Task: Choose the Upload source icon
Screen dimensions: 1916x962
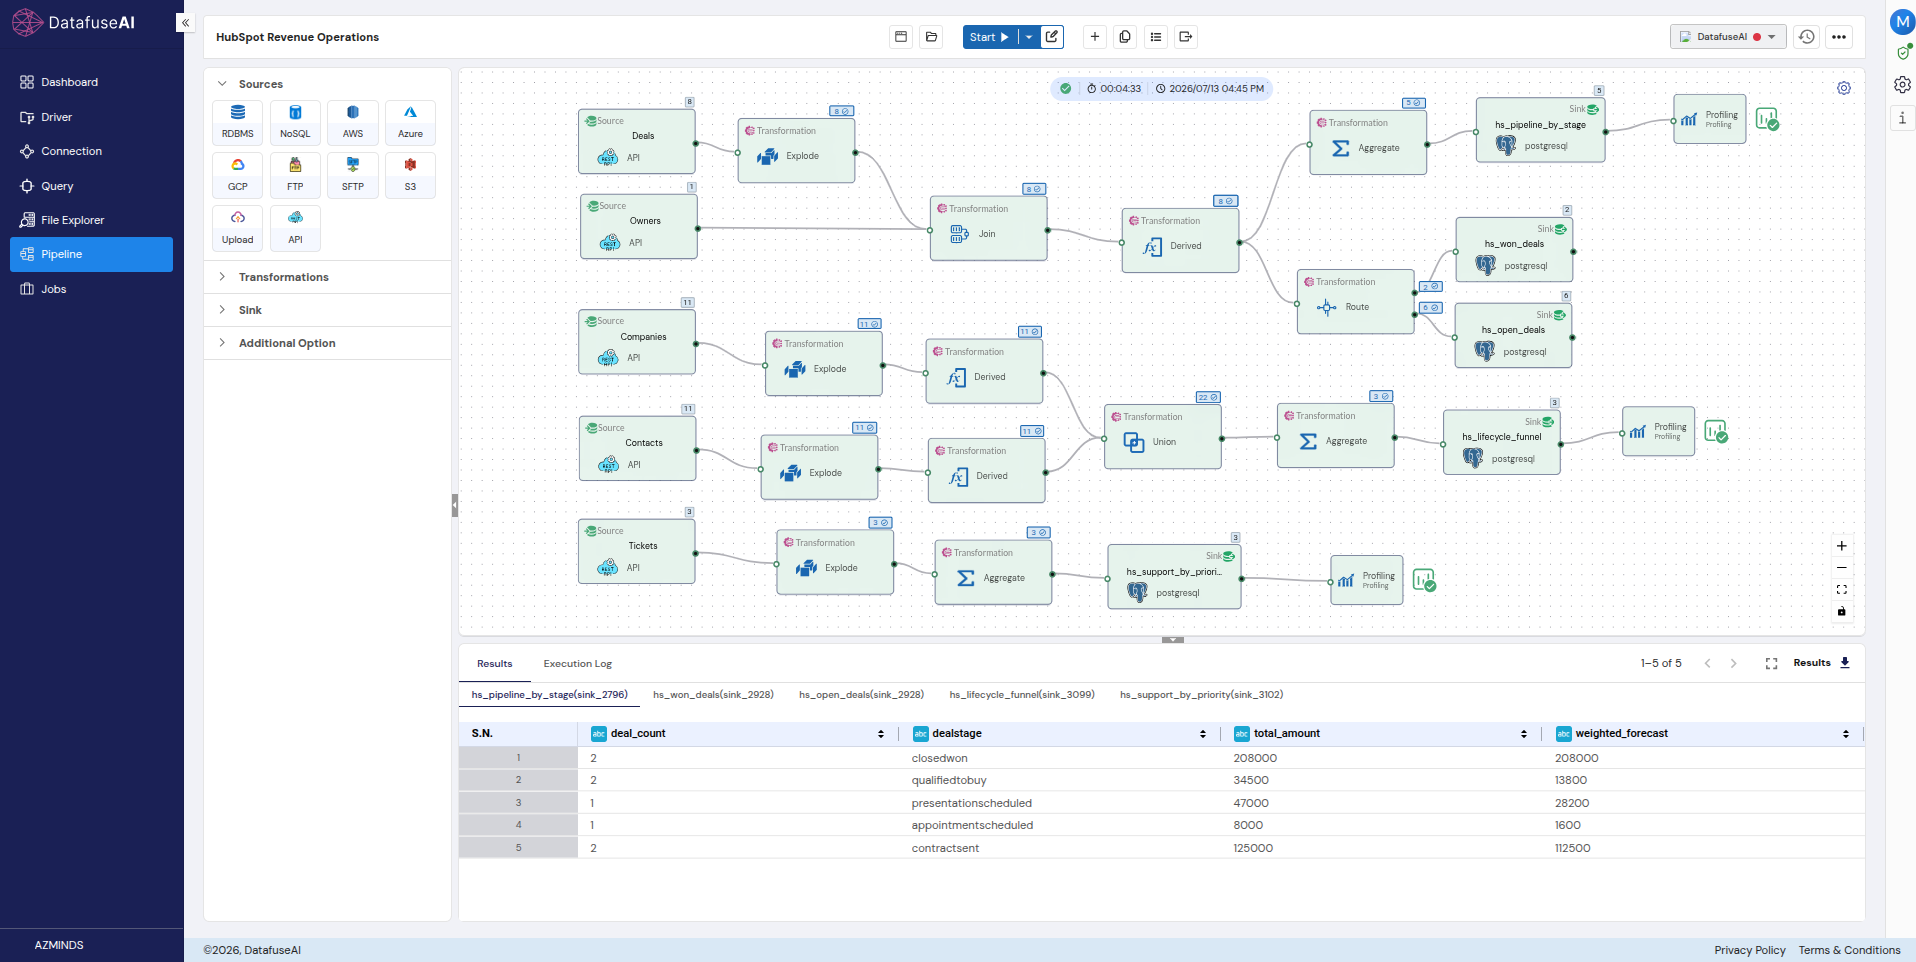Action: coord(237,227)
